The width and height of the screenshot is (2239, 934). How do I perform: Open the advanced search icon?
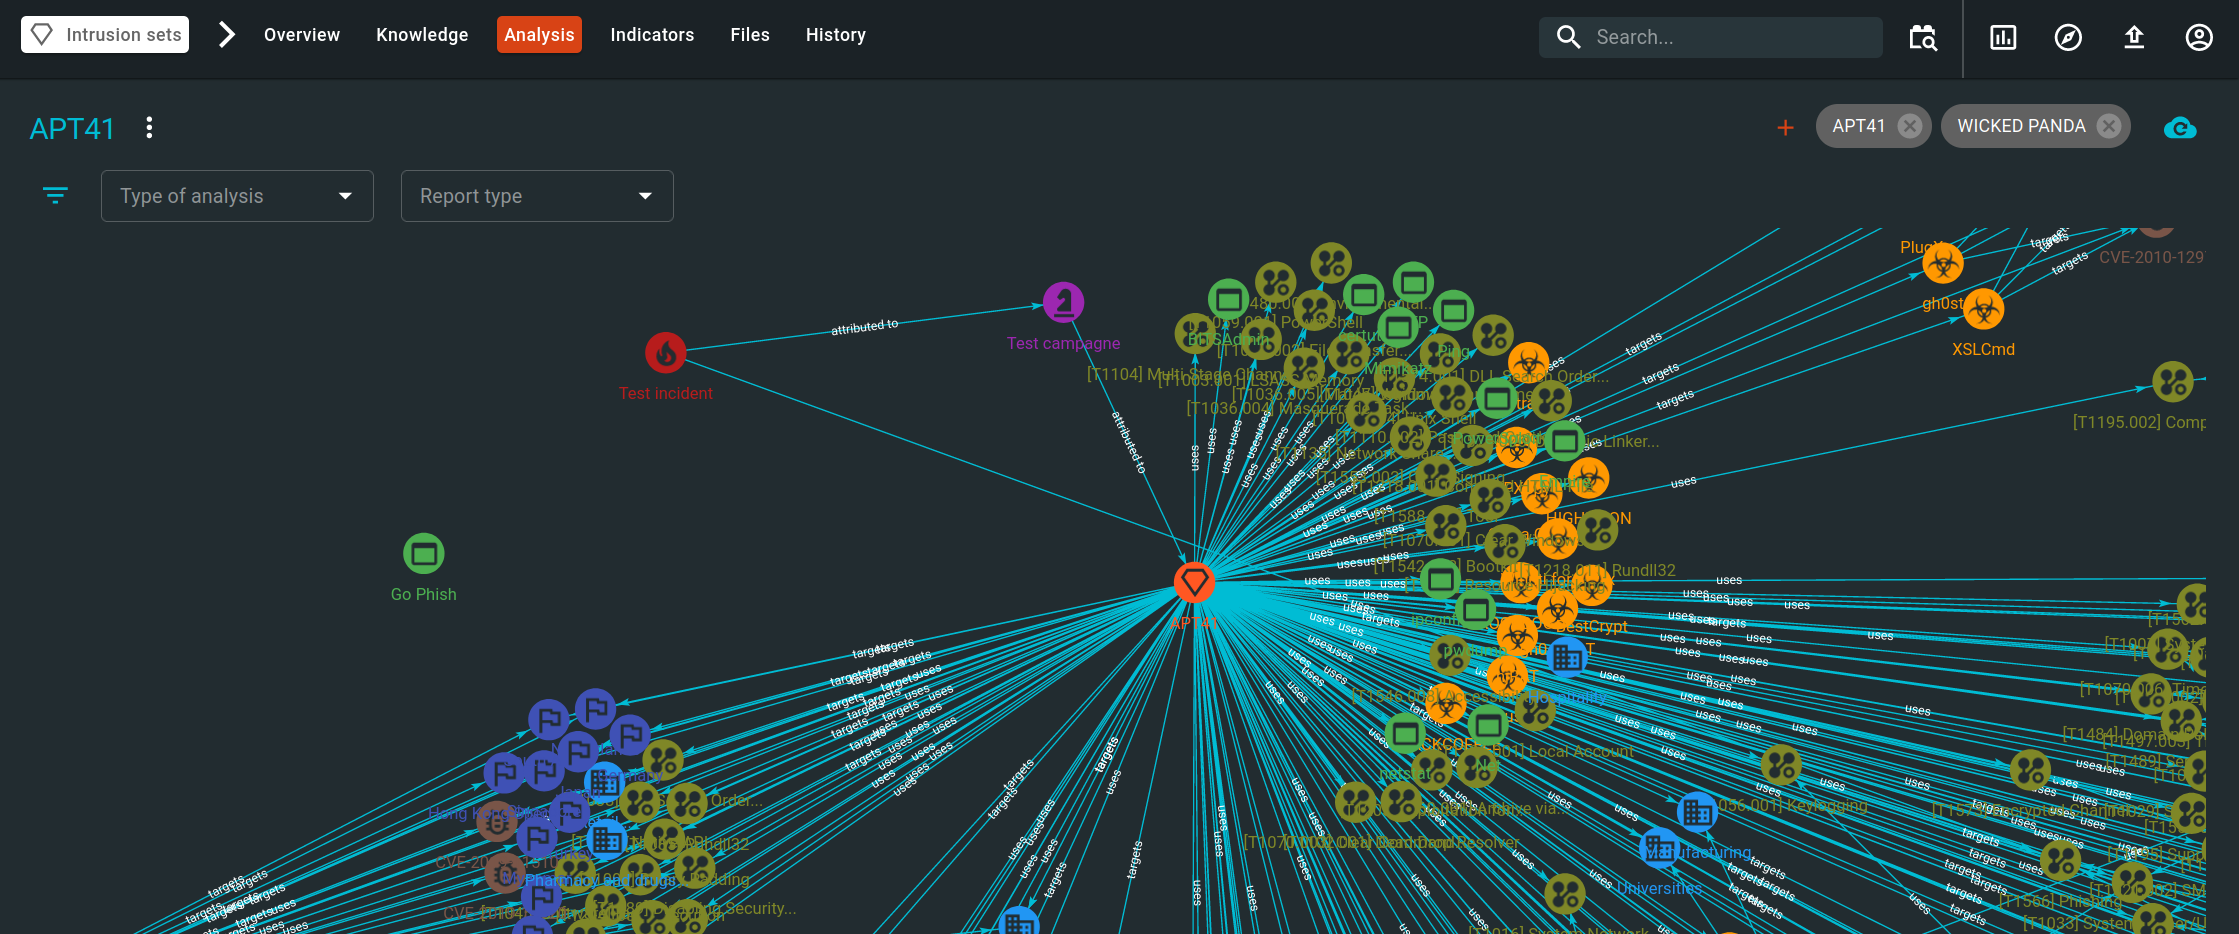(x=1922, y=38)
